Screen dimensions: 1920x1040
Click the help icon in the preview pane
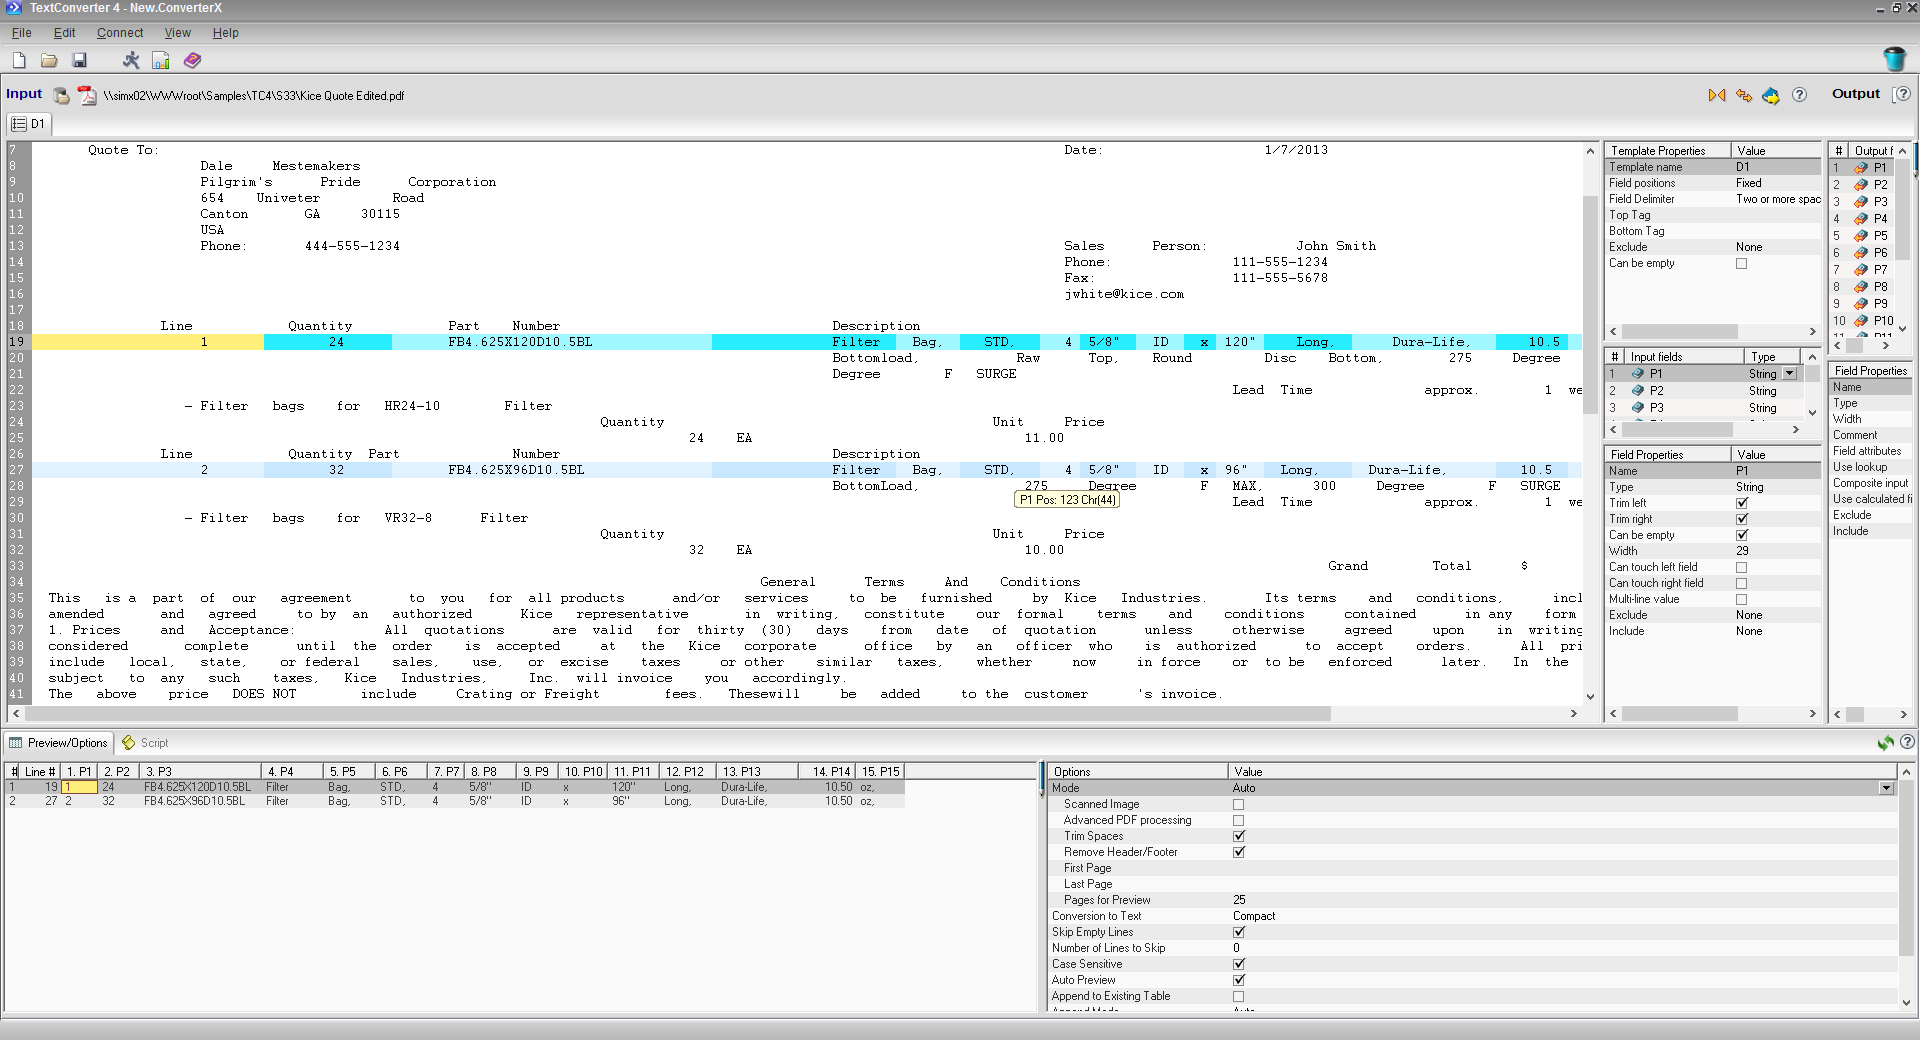1907,742
